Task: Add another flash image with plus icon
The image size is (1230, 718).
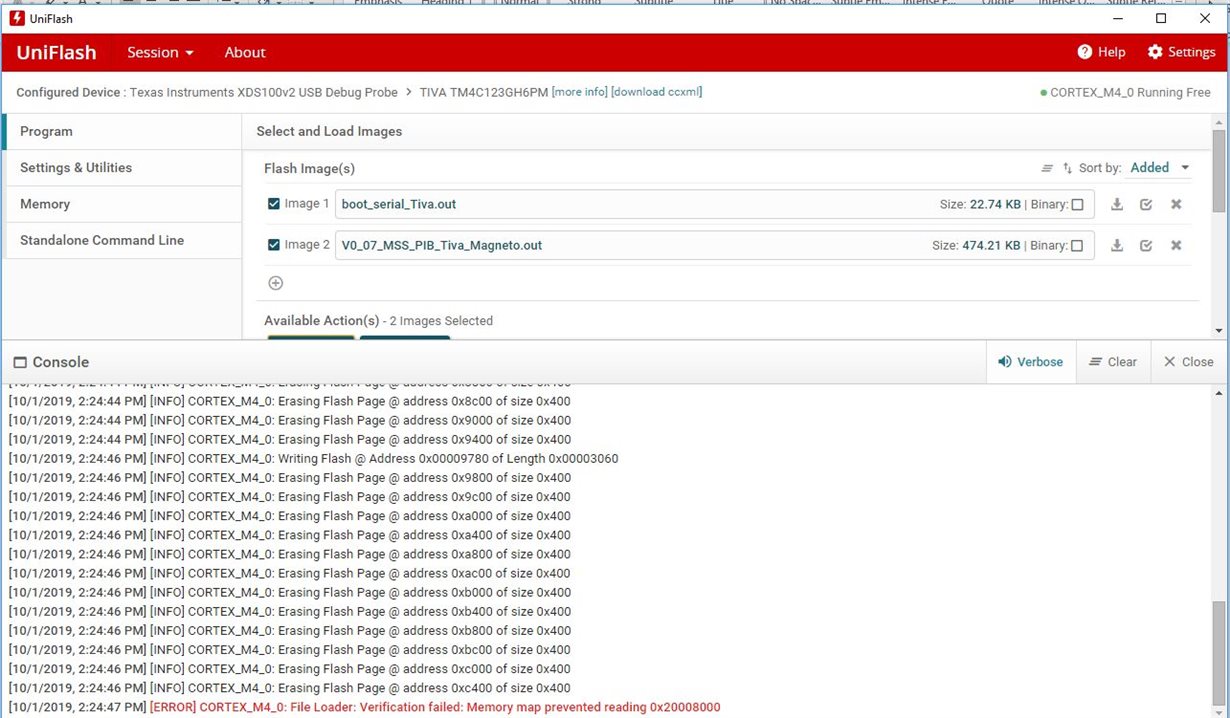Action: [276, 283]
